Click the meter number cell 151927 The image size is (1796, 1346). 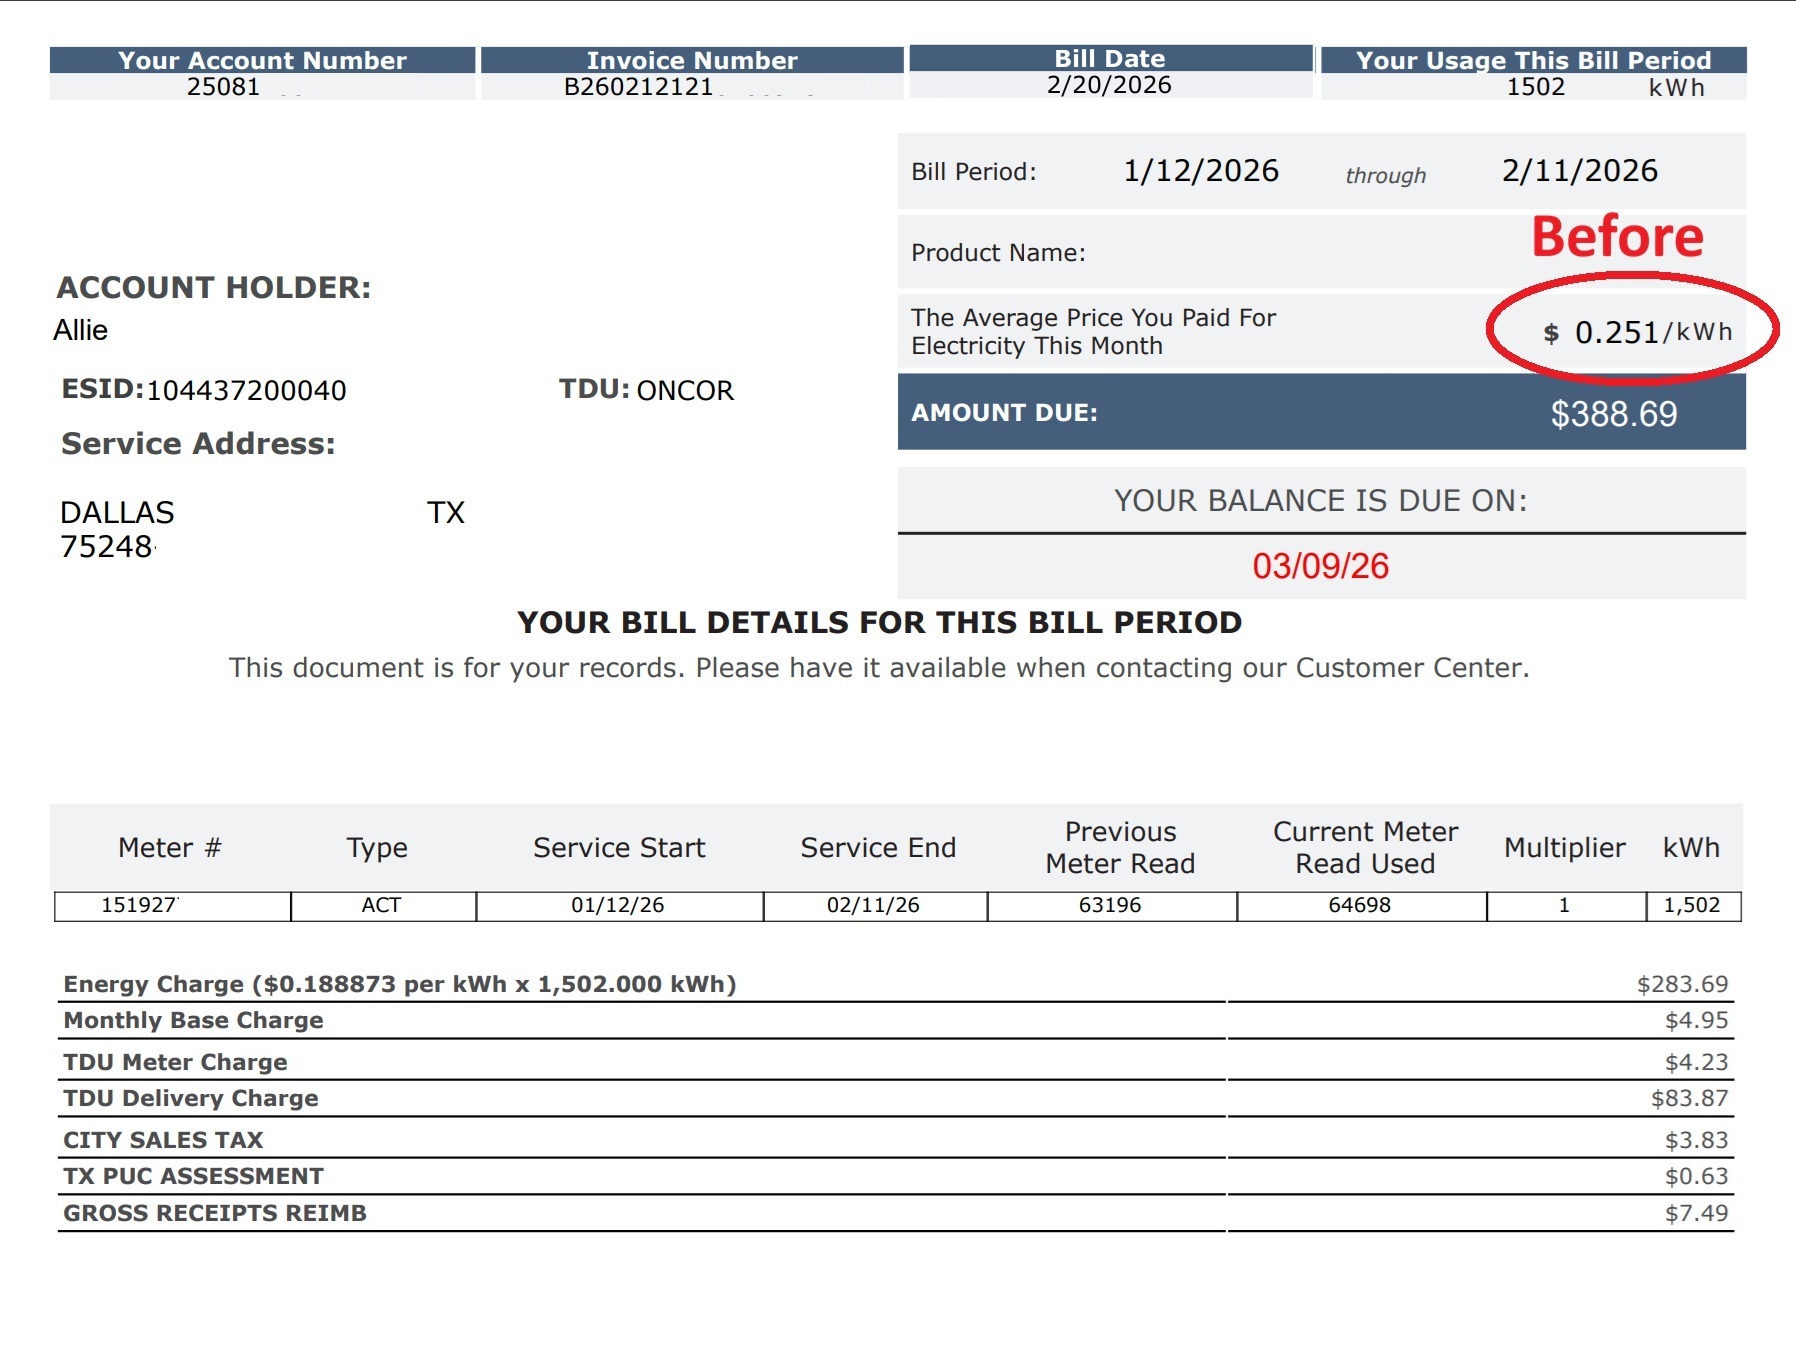click(139, 905)
